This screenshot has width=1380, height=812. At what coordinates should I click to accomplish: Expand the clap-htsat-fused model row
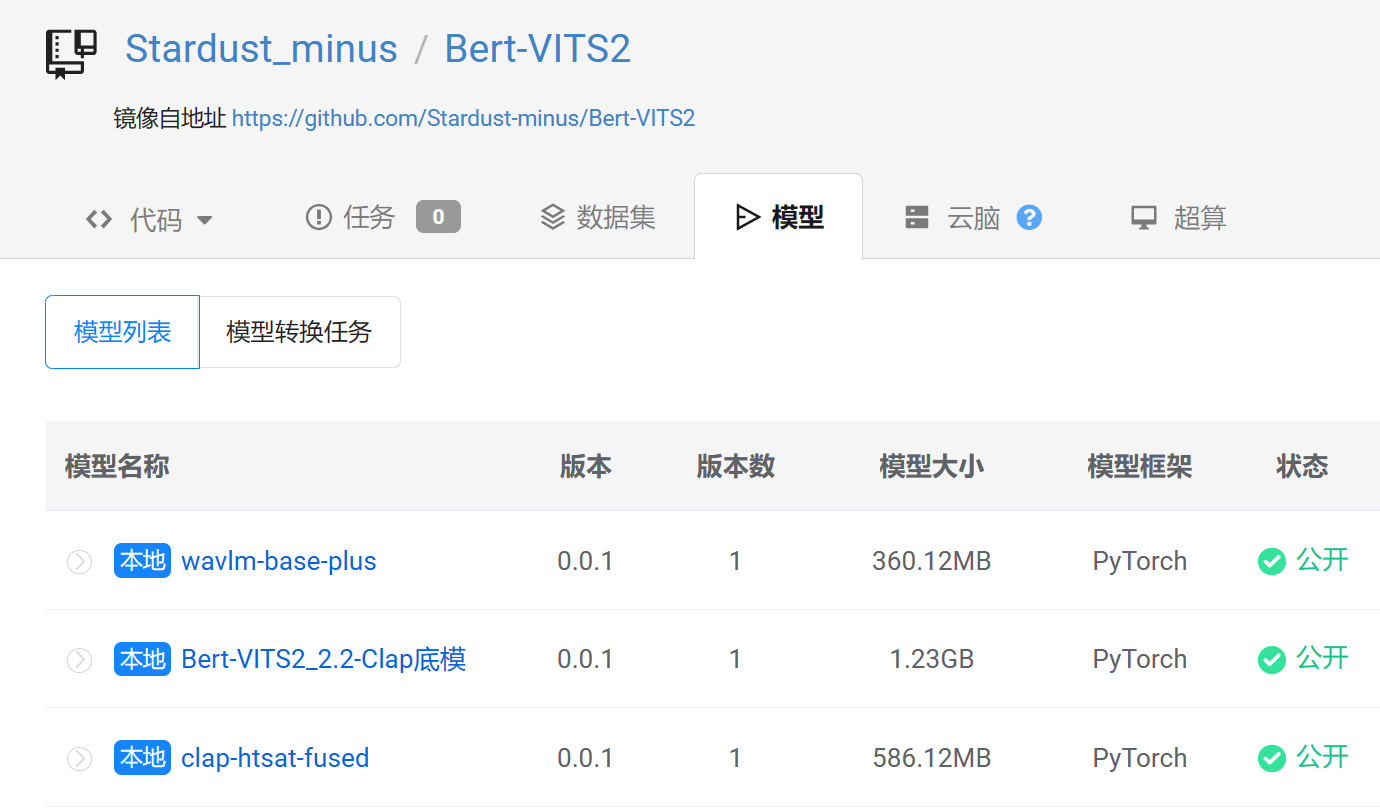pos(79,758)
